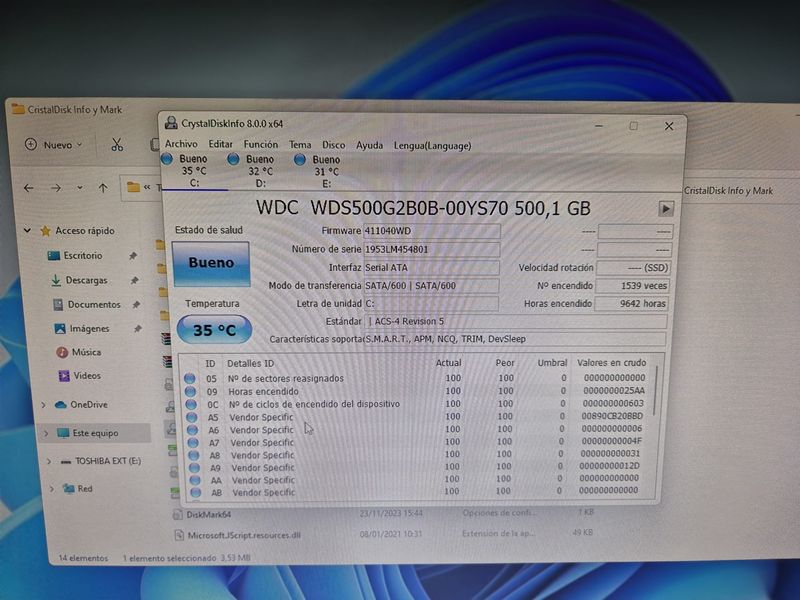Expand the TOSHIBA EXT (E:) node
The width and height of the screenshot is (800, 600).
[49, 461]
